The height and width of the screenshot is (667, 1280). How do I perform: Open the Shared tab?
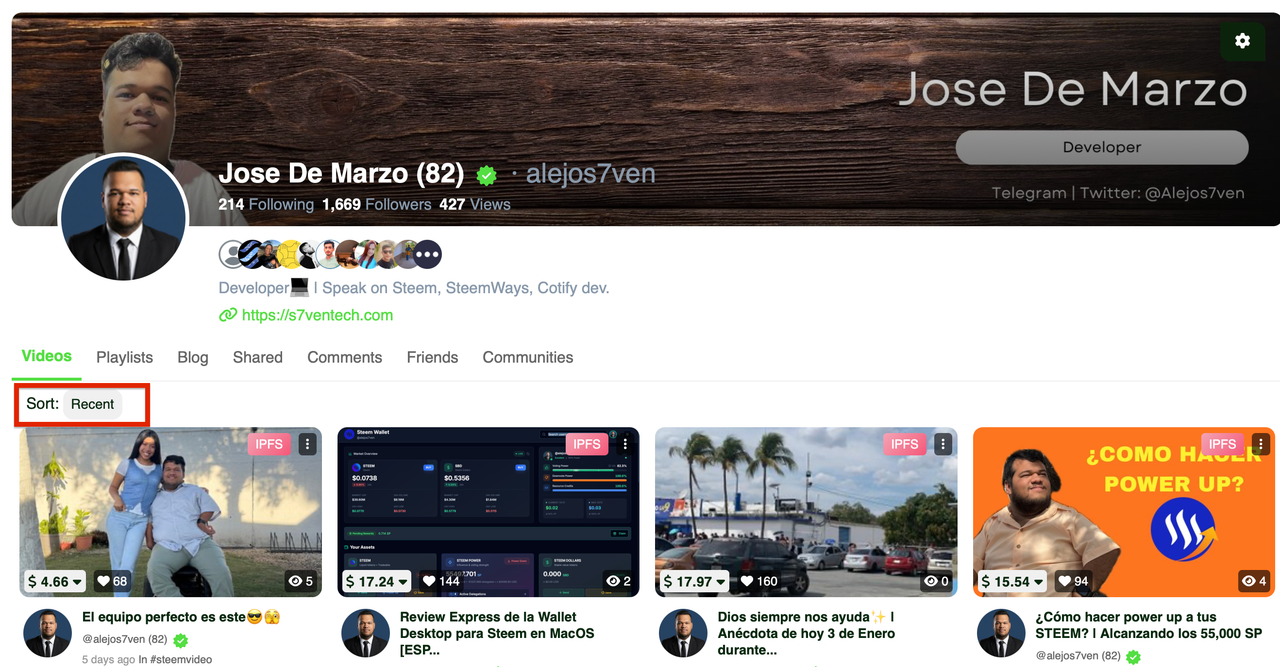point(258,357)
